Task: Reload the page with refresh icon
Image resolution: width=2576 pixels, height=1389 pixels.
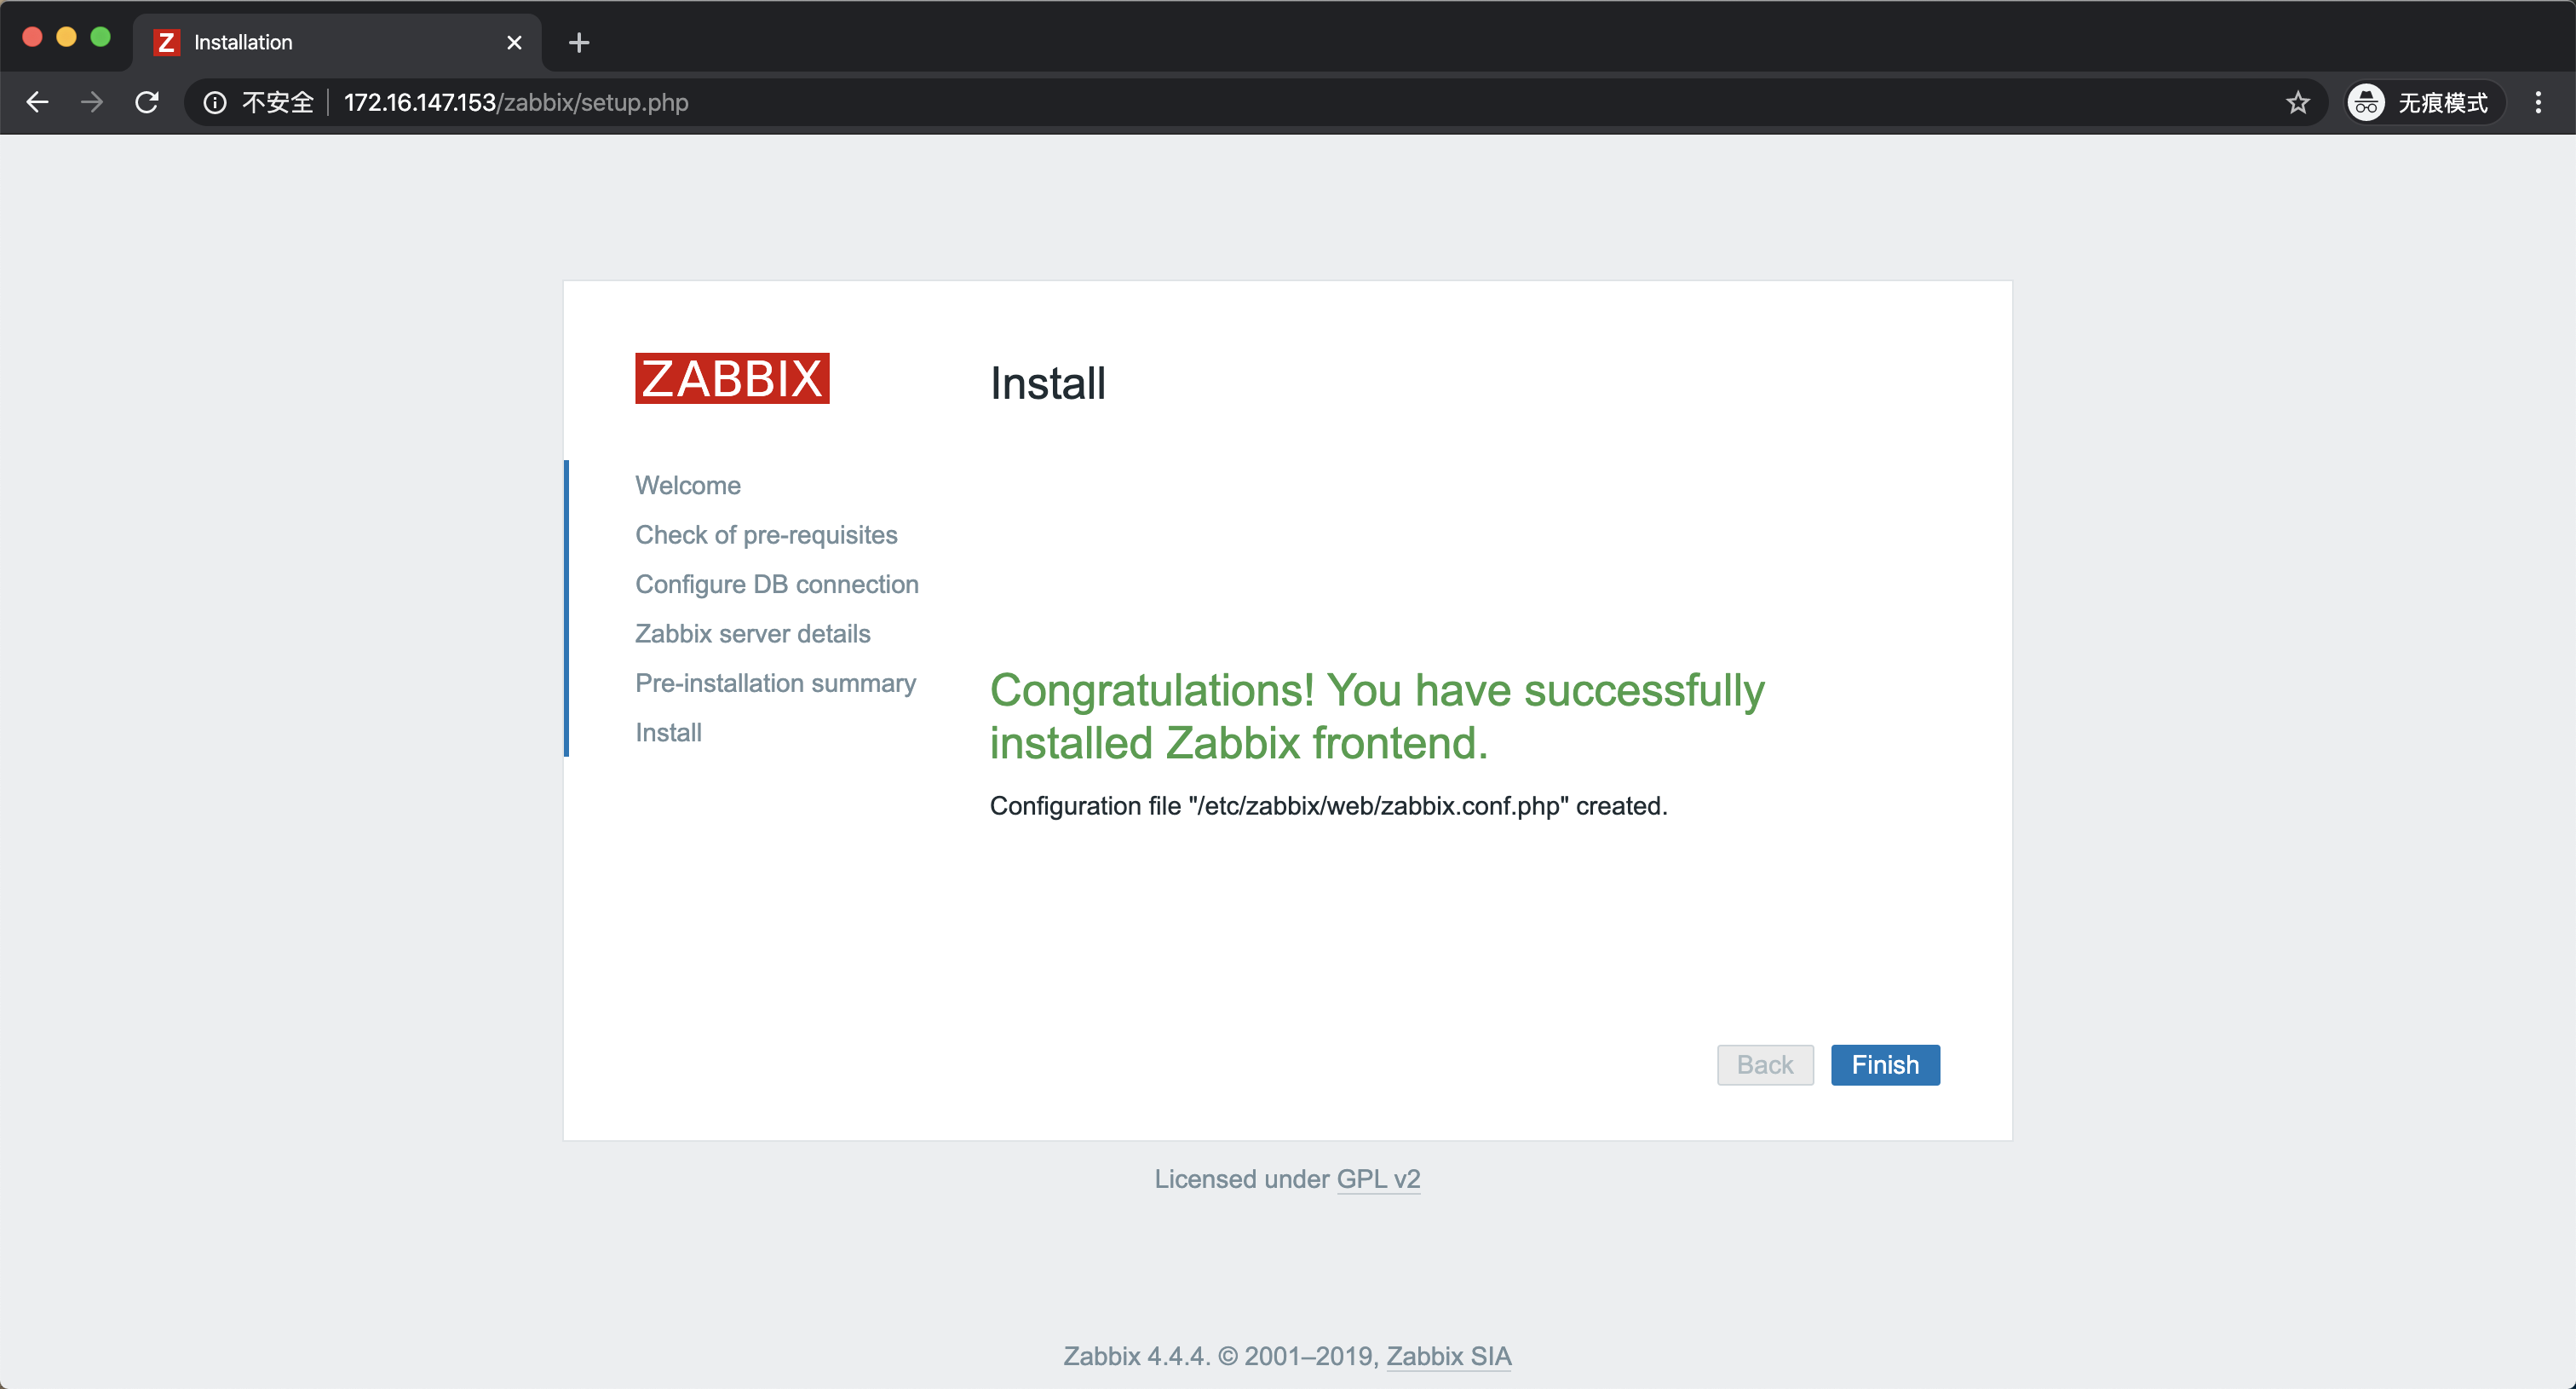Action: [x=147, y=102]
